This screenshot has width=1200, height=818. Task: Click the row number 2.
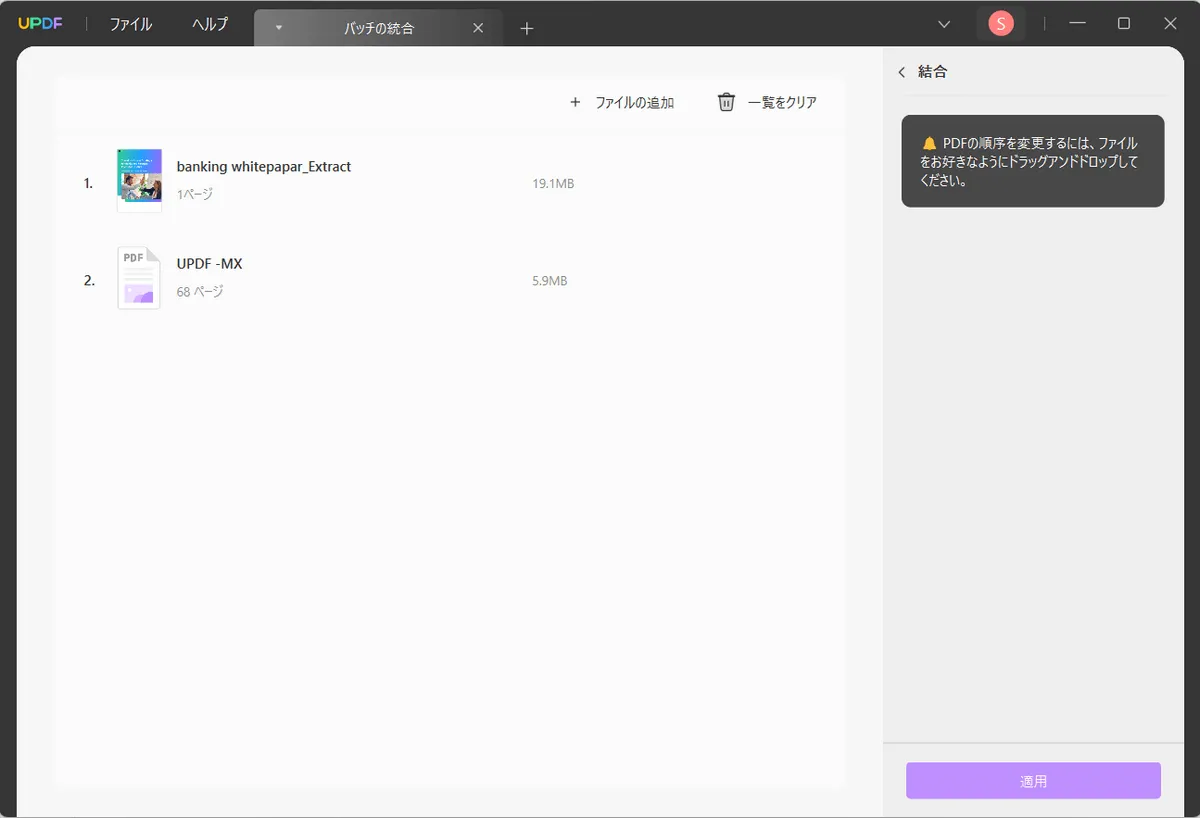(x=89, y=281)
